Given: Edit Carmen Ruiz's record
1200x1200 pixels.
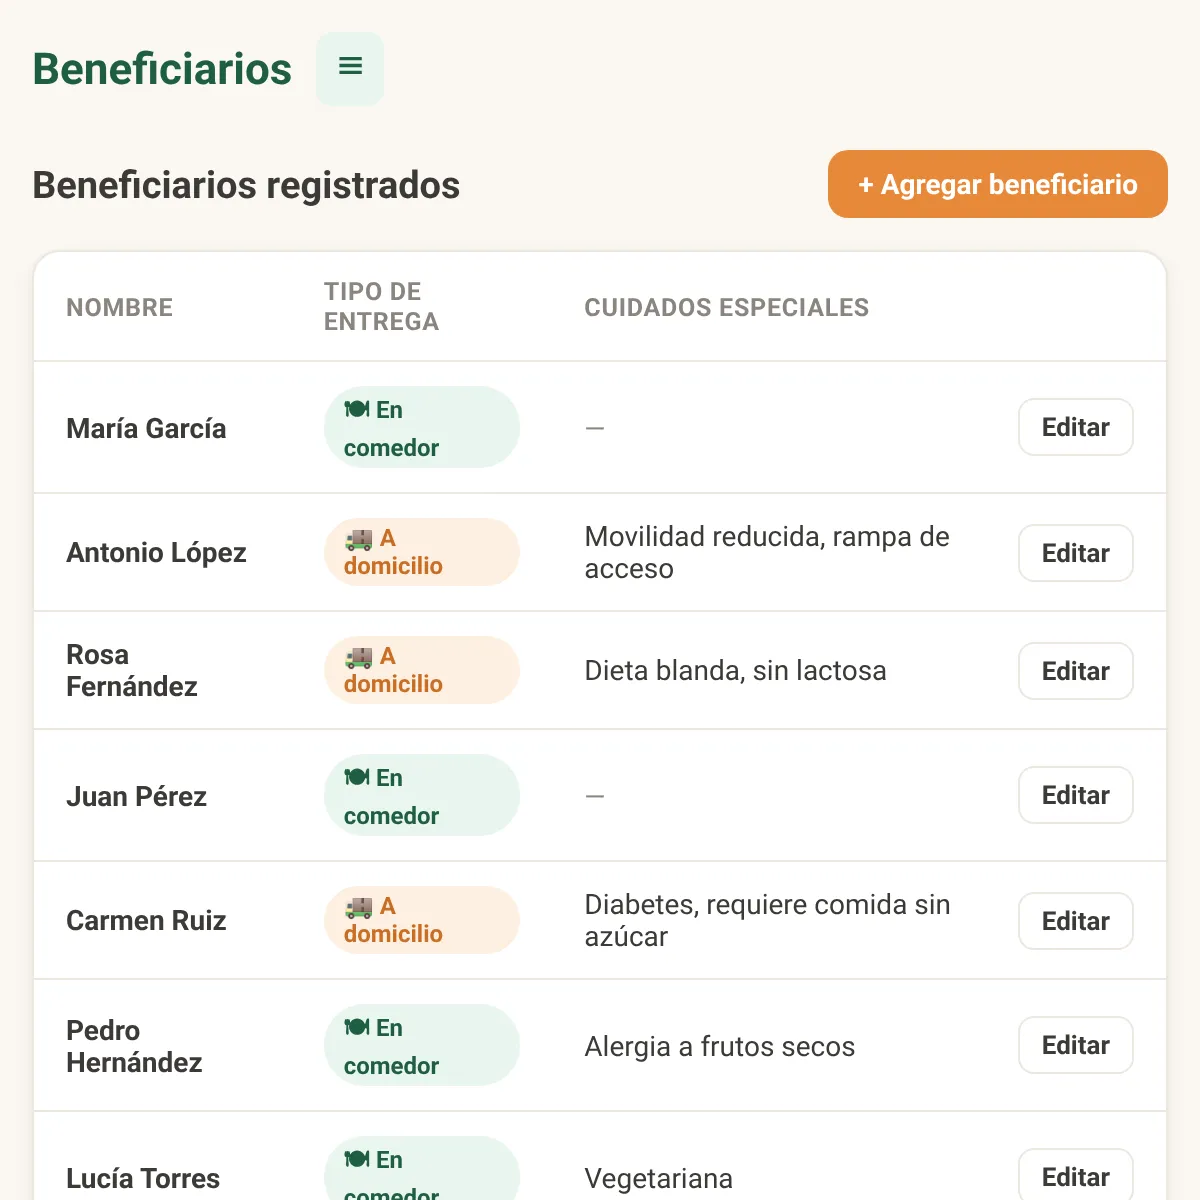Looking at the screenshot, I should tap(1076, 921).
